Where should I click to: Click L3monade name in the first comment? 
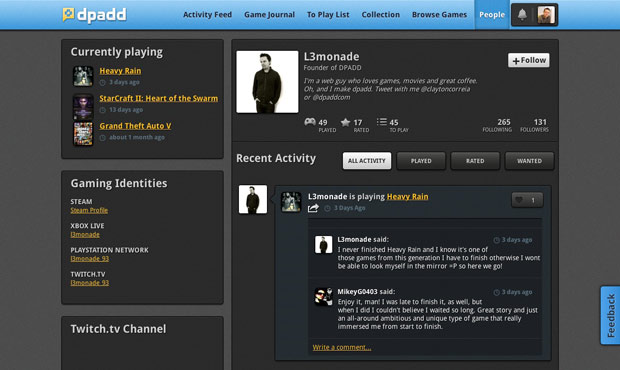click(354, 240)
